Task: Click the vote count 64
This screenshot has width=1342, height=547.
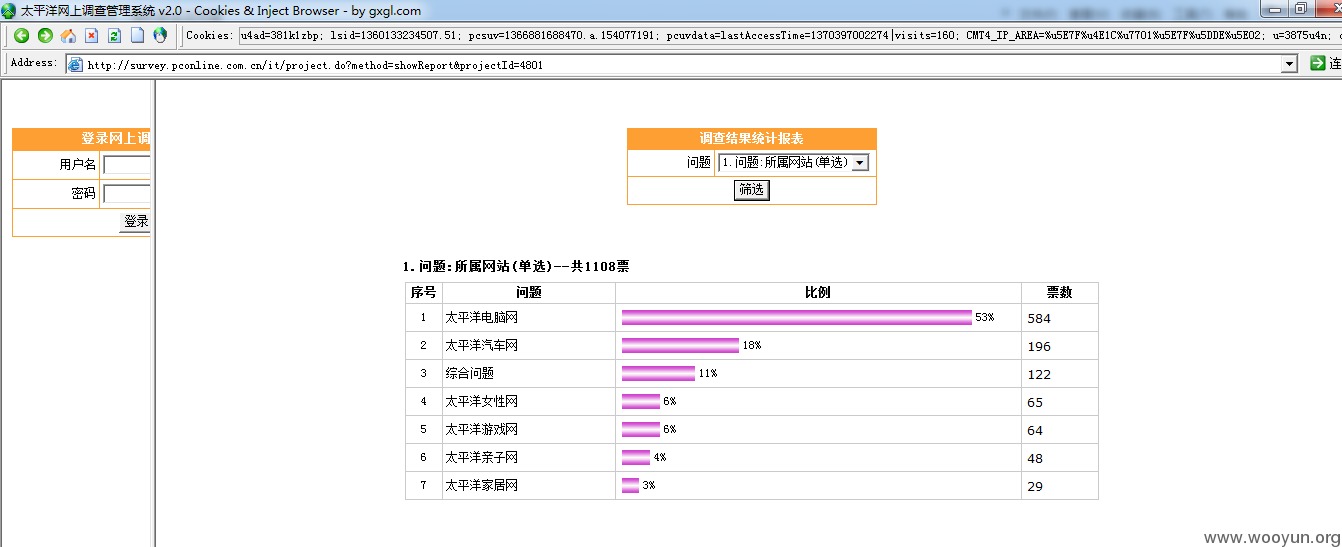Action: [x=1035, y=431]
